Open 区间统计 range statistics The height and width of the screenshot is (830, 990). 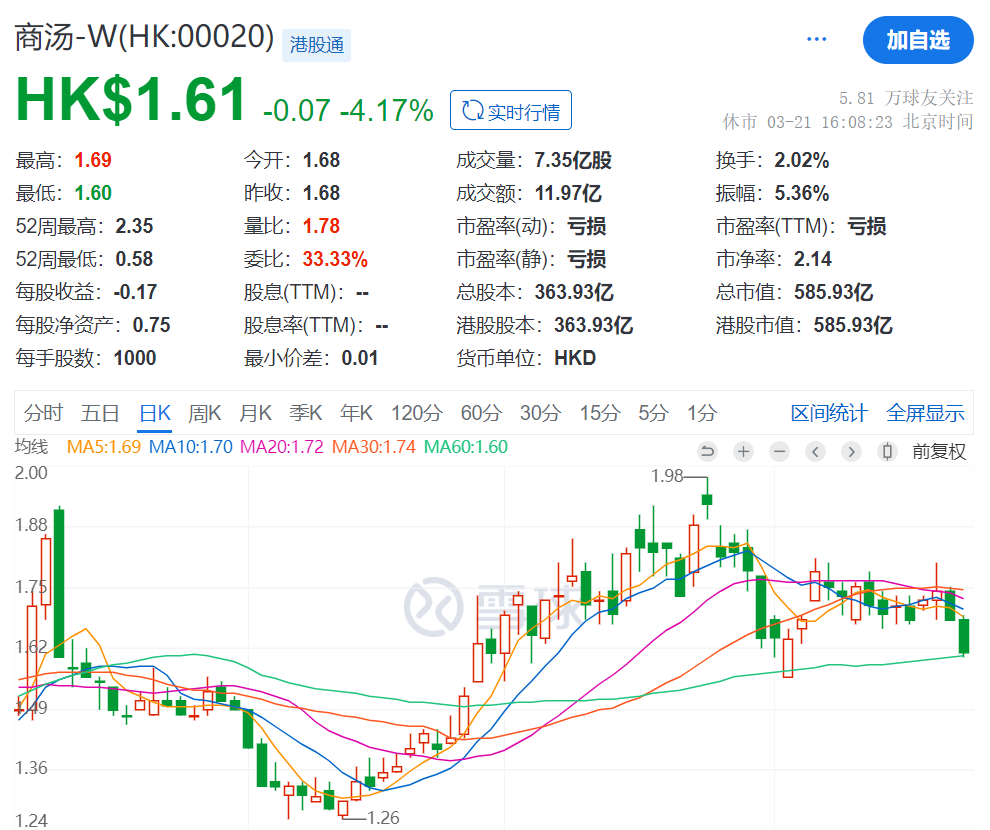[x=829, y=413]
